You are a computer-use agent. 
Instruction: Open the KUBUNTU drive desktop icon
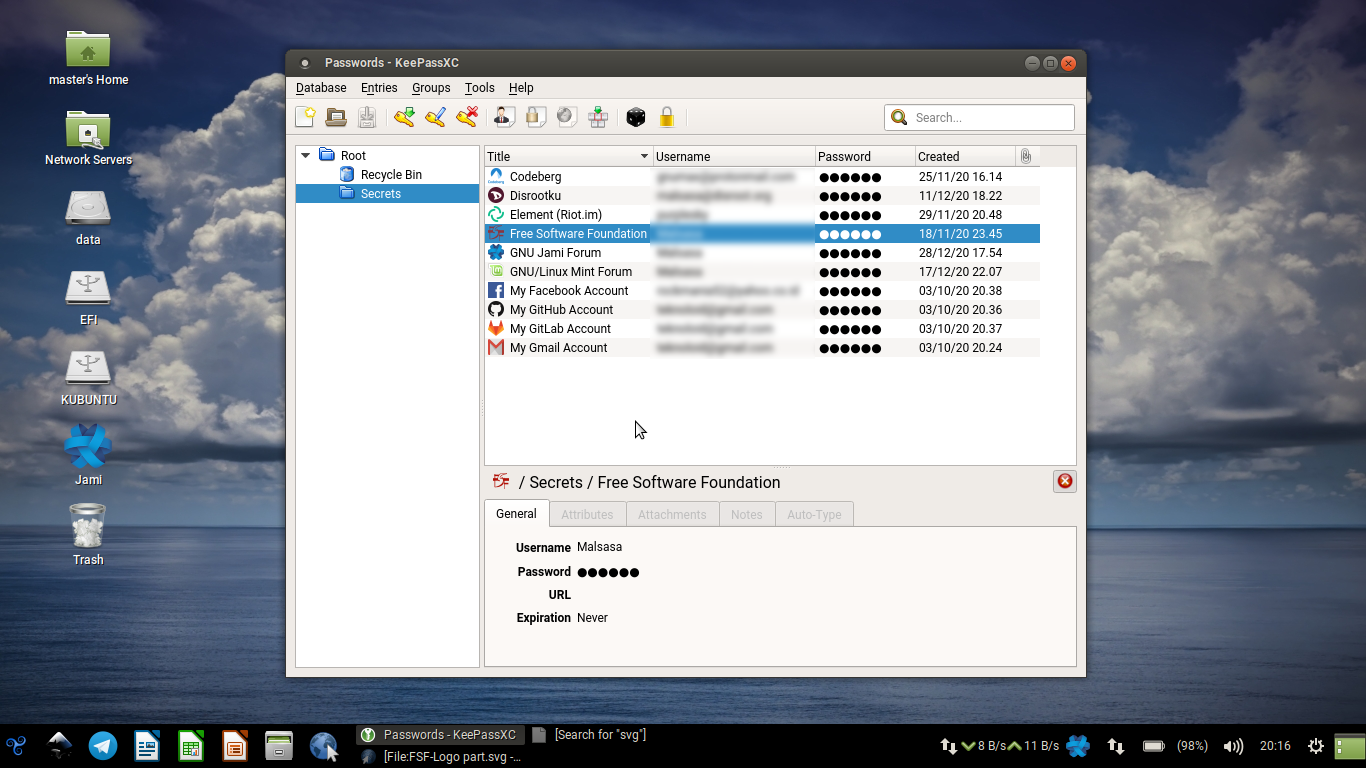88,378
